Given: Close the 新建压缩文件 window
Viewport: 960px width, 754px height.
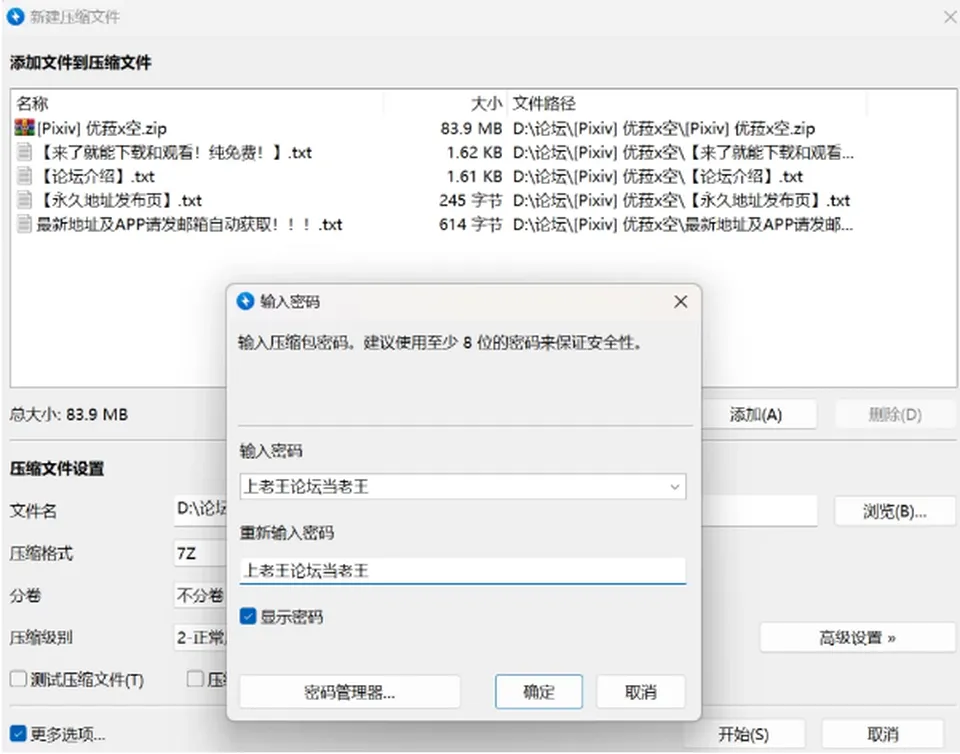Looking at the screenshot, I should pos(950,17).
